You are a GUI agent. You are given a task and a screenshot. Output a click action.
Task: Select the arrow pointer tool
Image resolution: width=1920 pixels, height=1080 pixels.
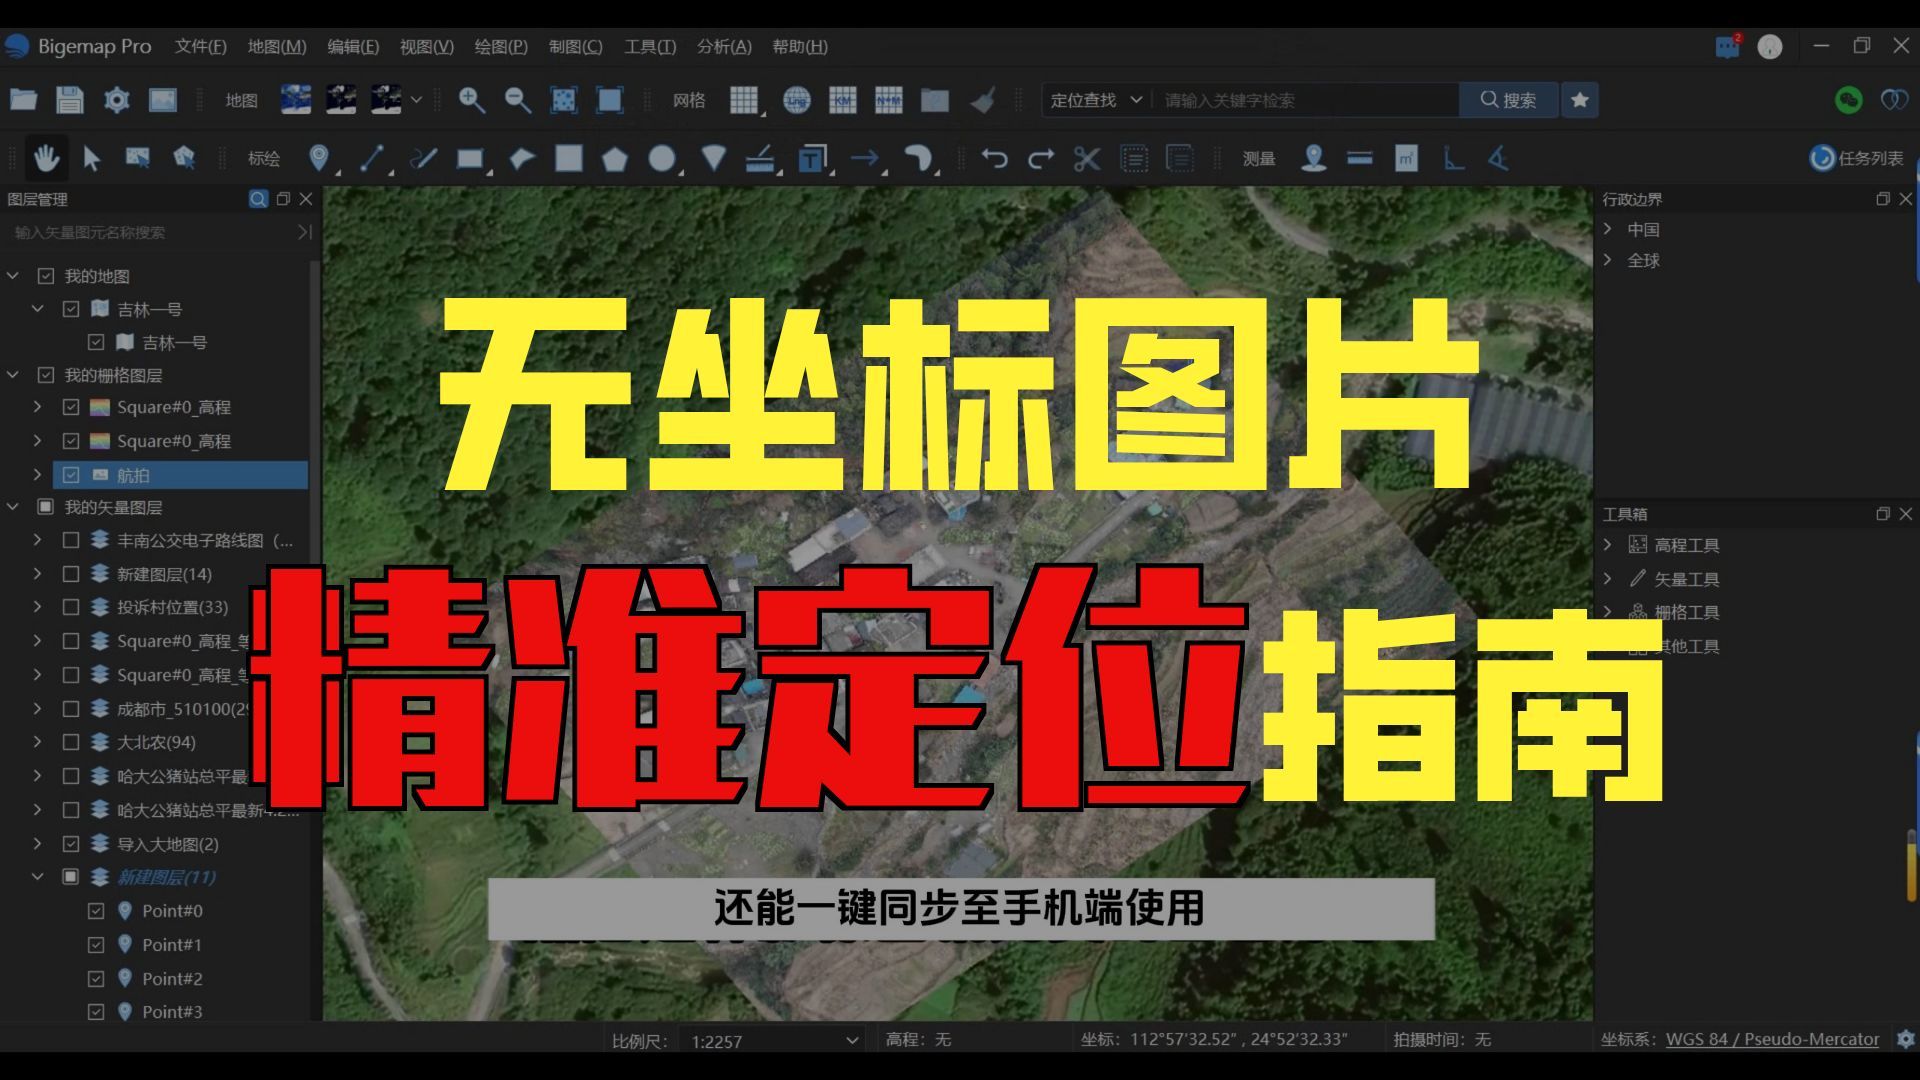[x=92, y=158]
